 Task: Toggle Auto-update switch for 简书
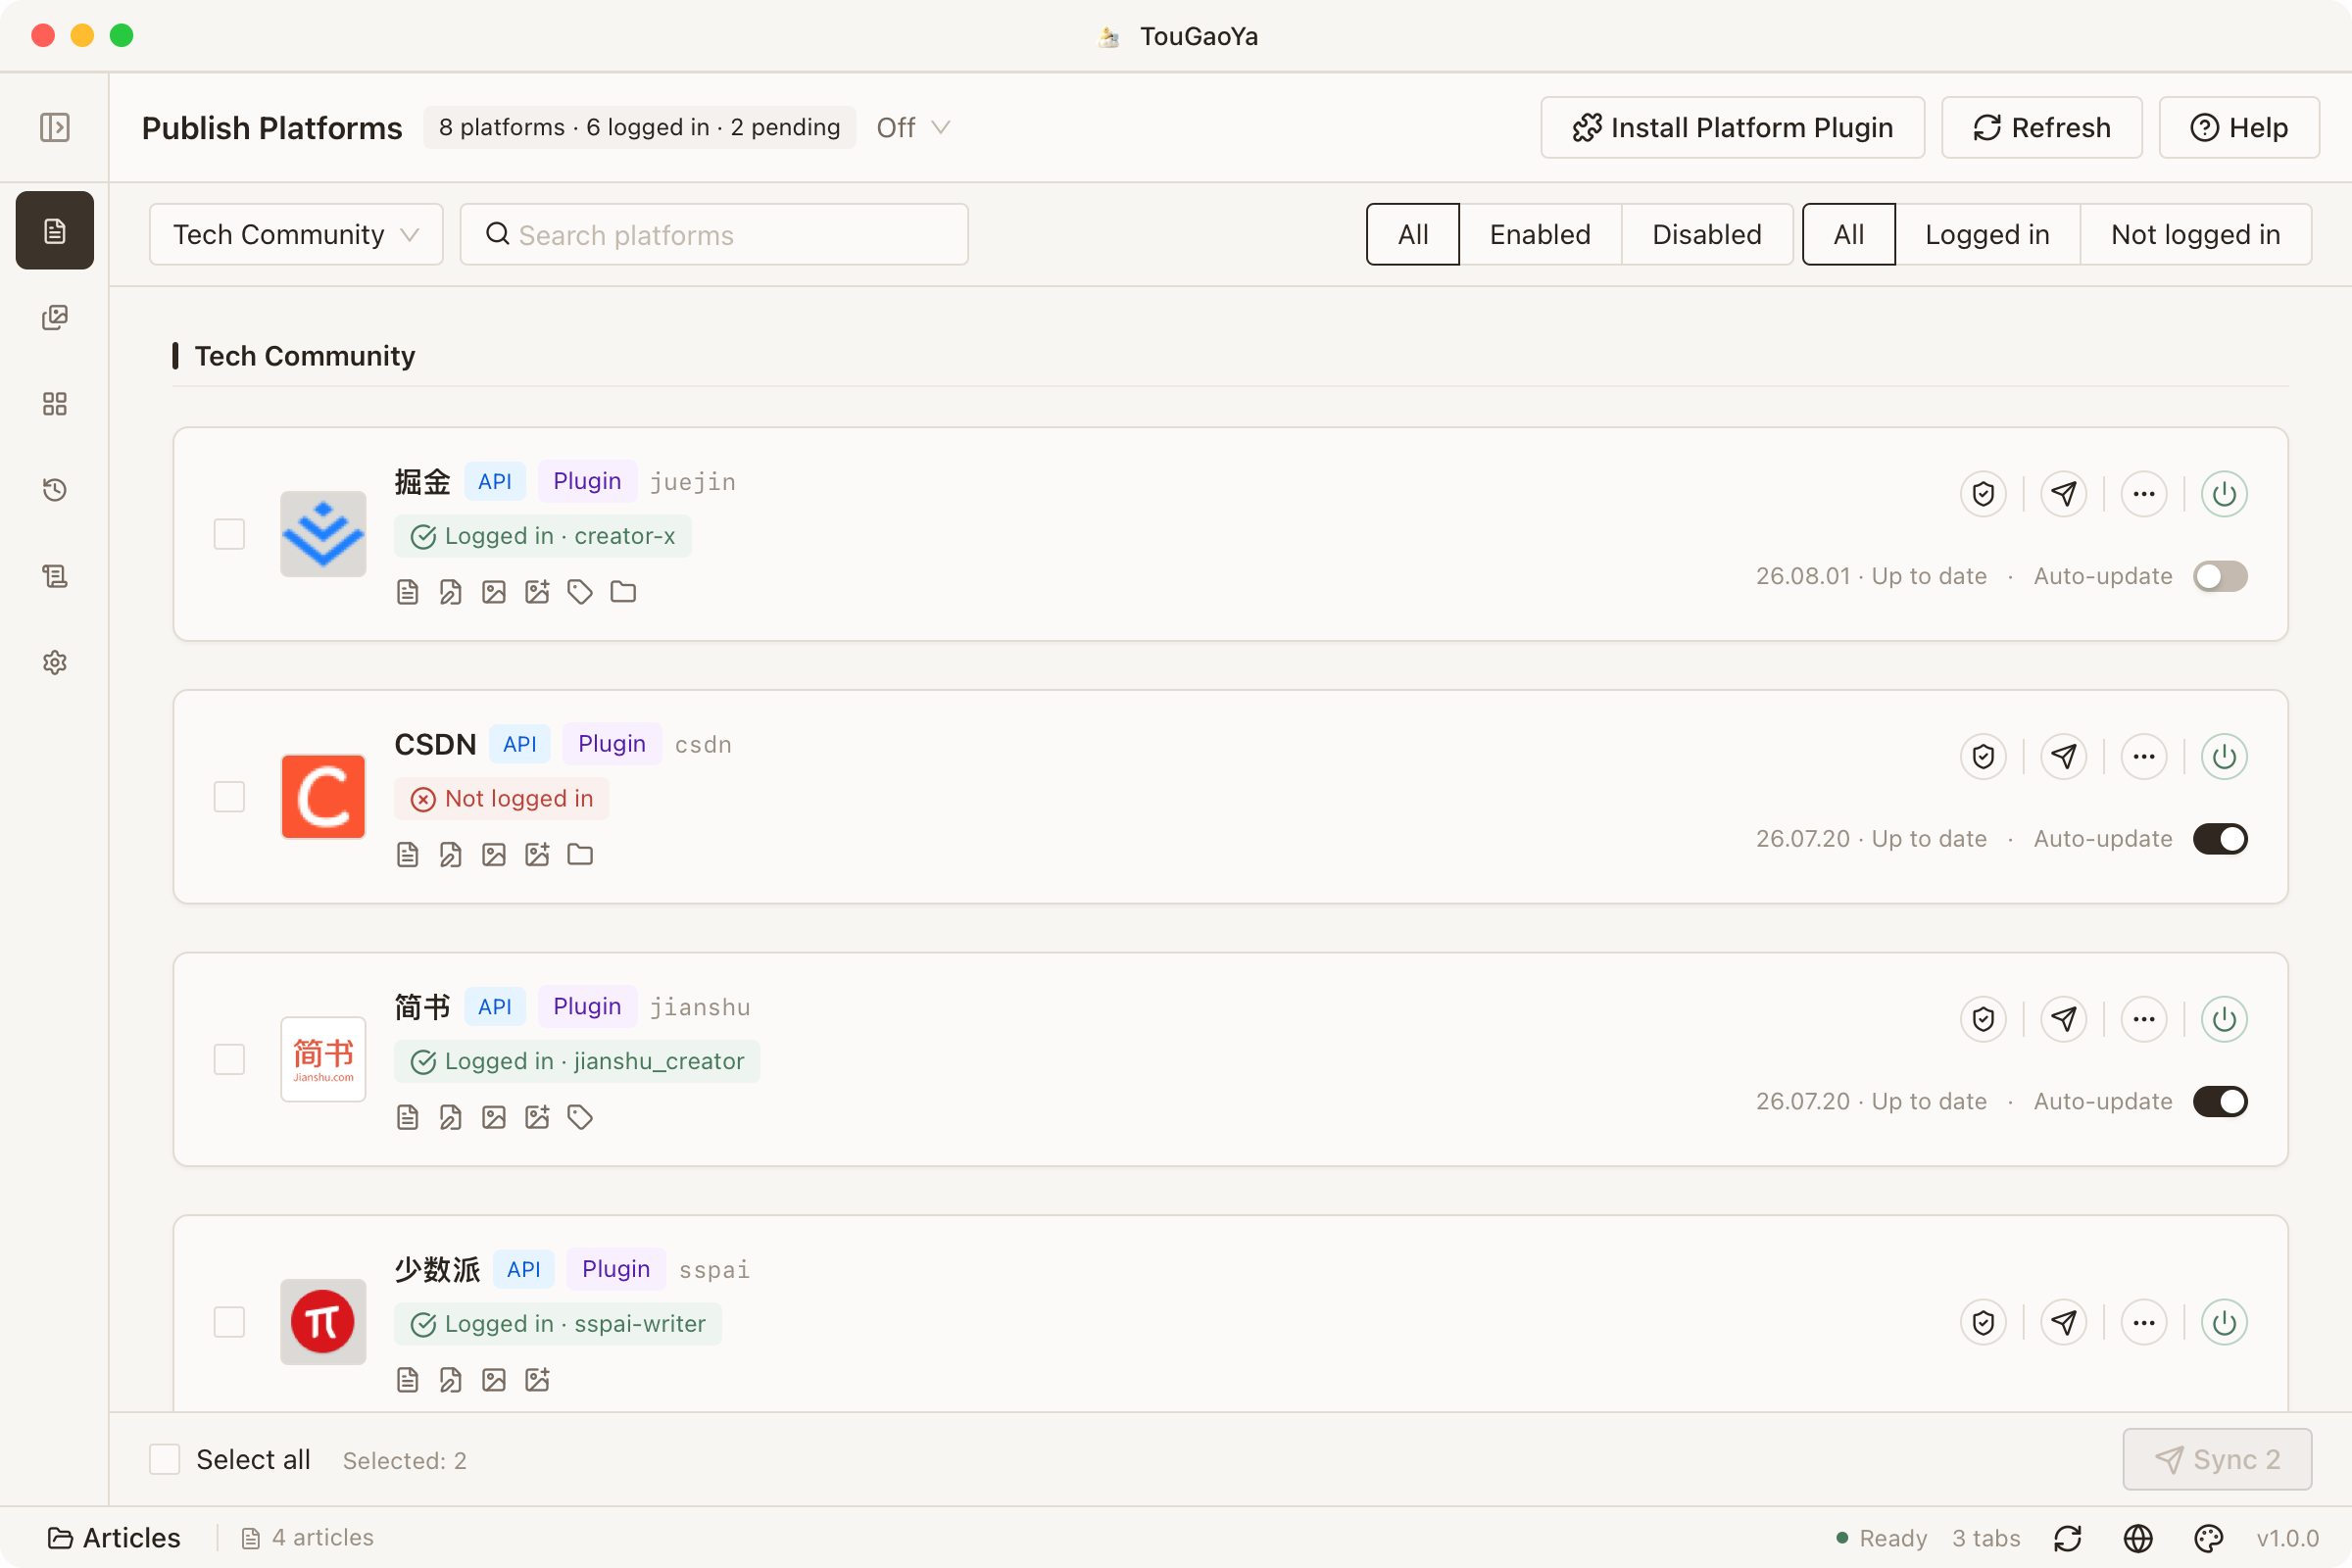click(2220, 1102)
